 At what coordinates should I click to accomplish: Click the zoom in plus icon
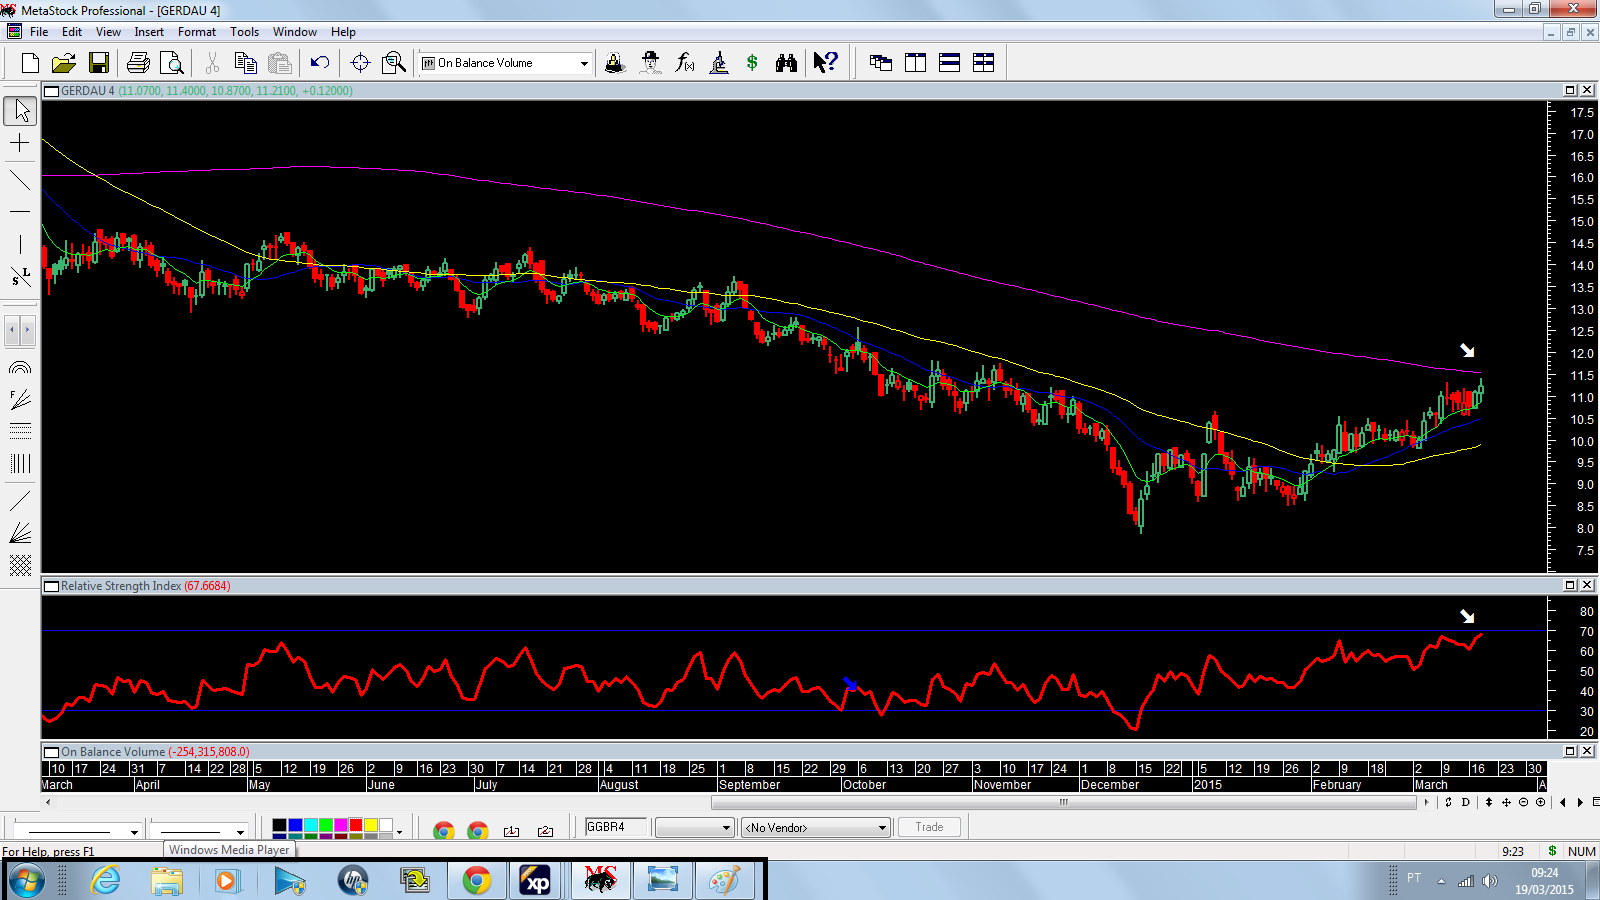click(x=1541, y=802)
